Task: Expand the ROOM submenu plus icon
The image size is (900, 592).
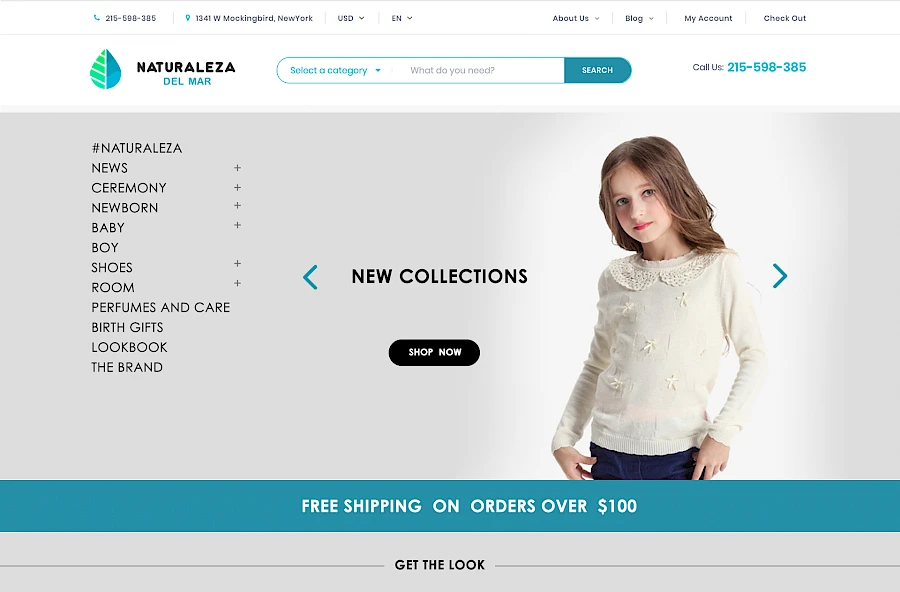Action: 237,283
